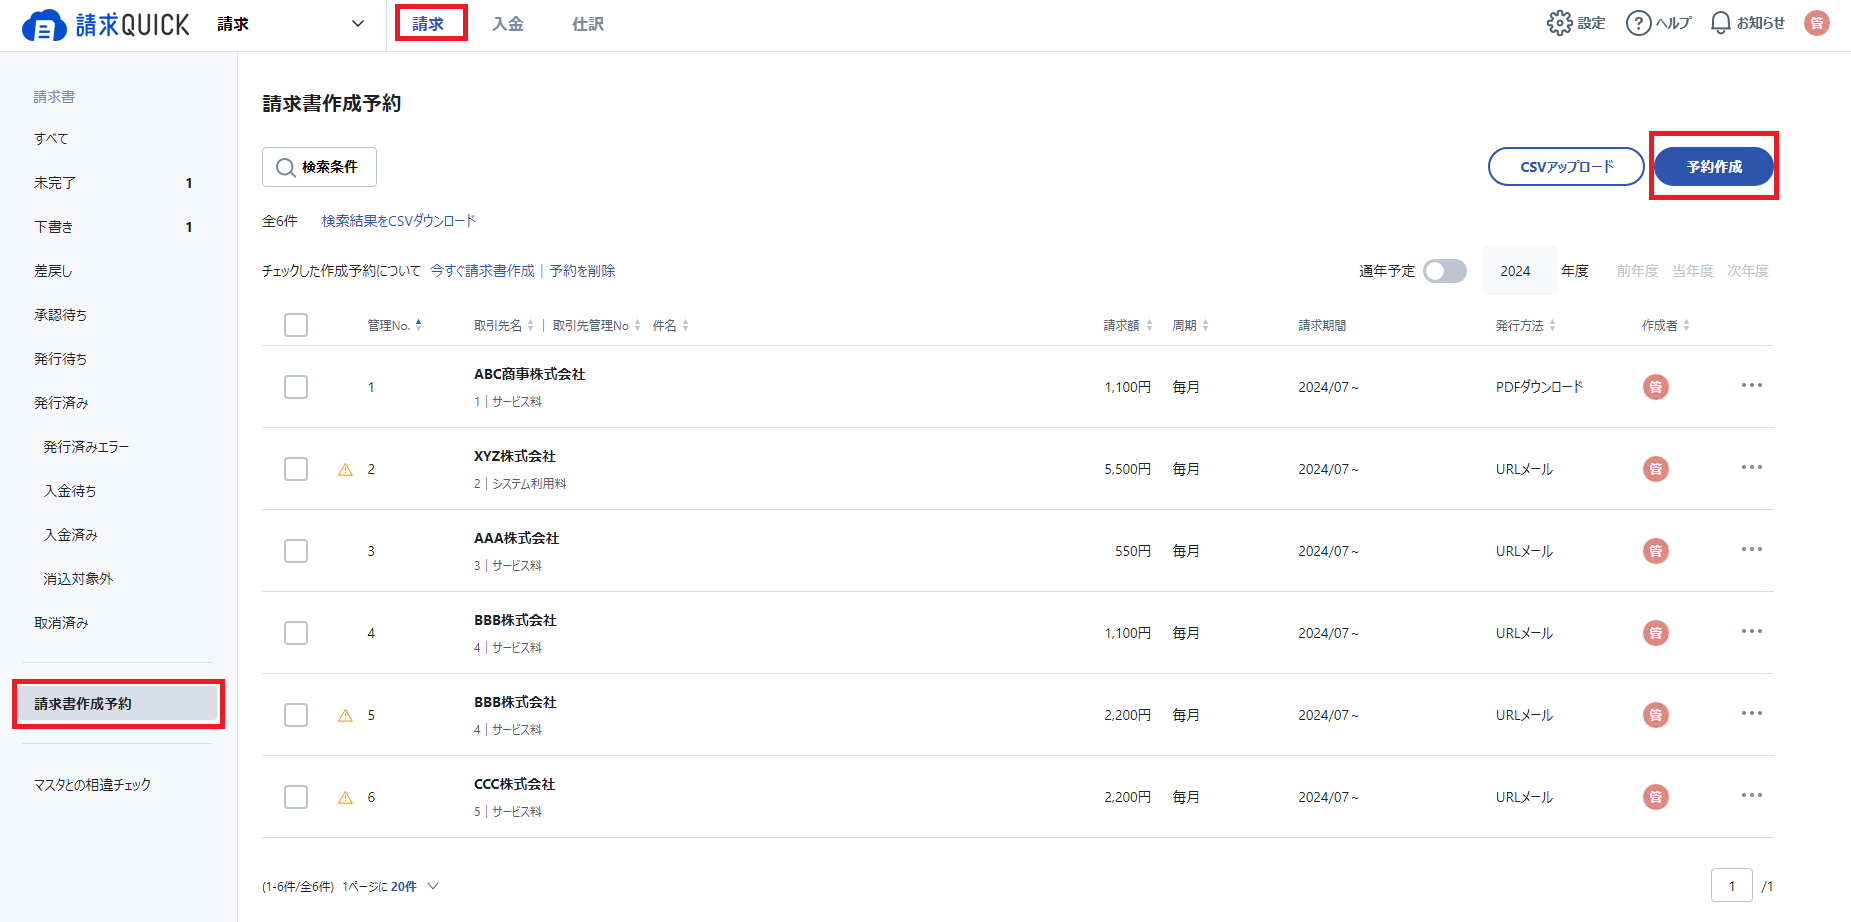The image size is (1851, 922).
Task: Click the CSVアップロード button
Action: click(1566, 167)
